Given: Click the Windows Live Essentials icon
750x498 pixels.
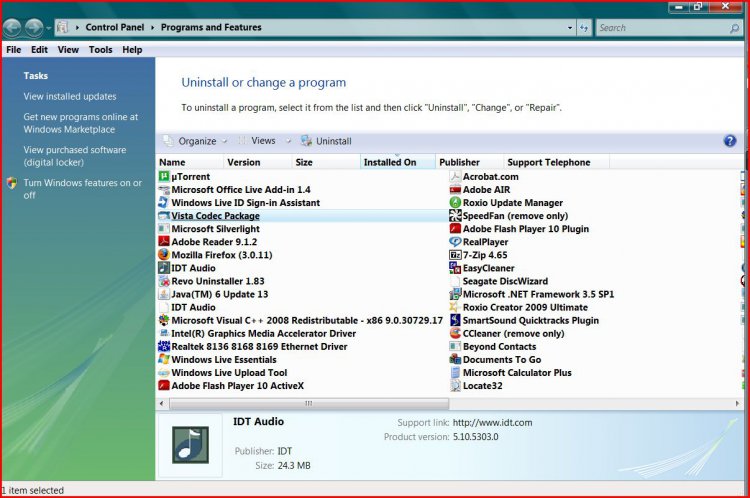Looking at the screenshot, I should pyautogui.click(x=164, y=359).
